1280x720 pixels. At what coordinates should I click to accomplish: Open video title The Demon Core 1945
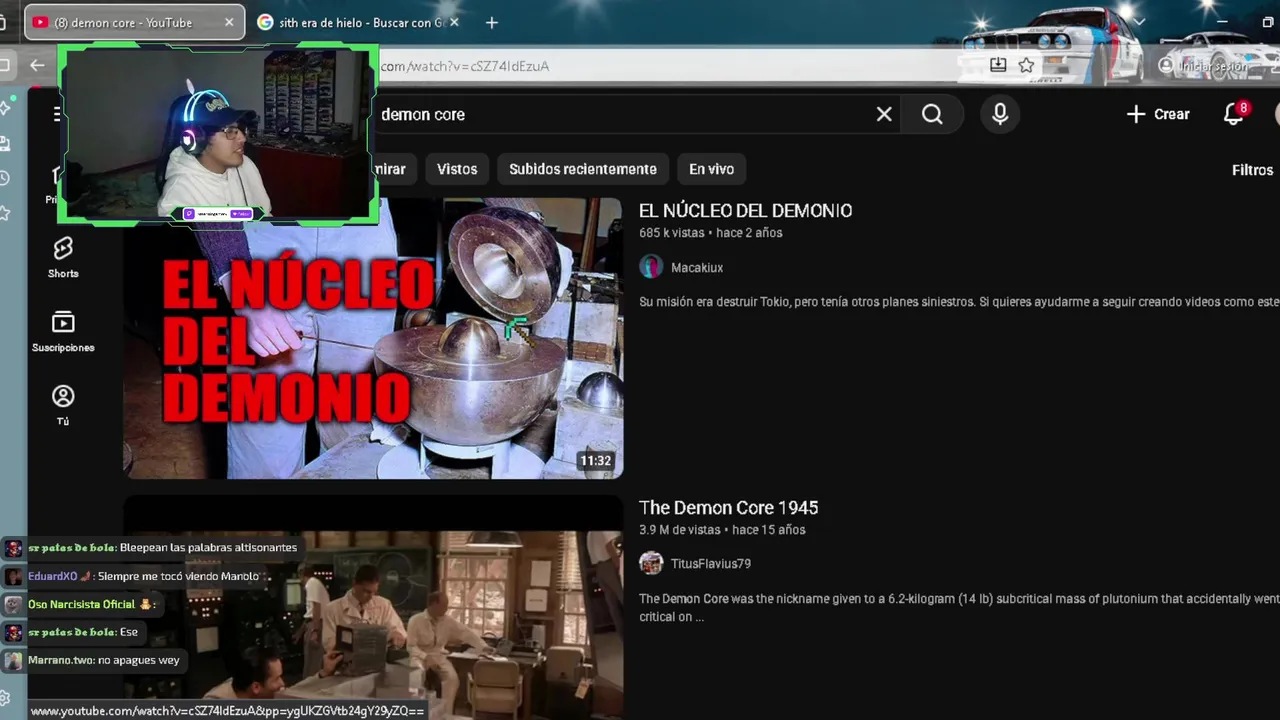(728, 508)
